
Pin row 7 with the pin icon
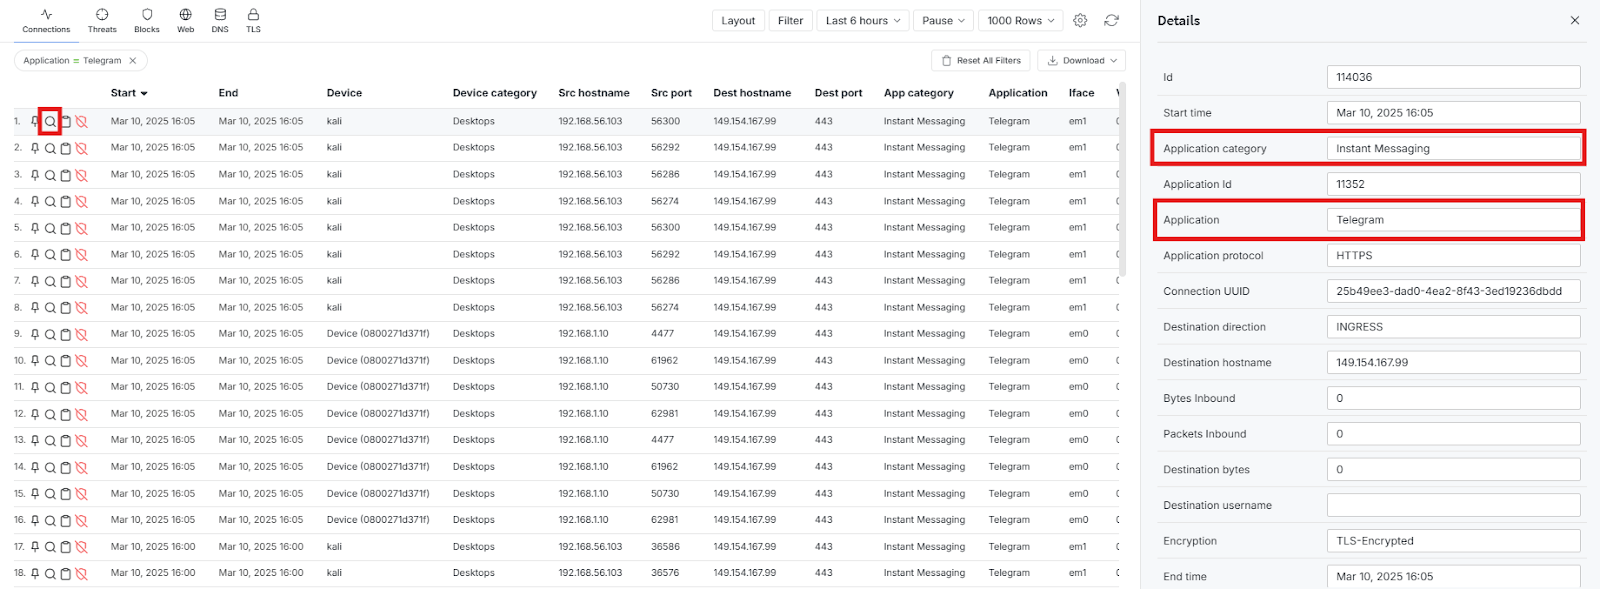pos(35,281)
